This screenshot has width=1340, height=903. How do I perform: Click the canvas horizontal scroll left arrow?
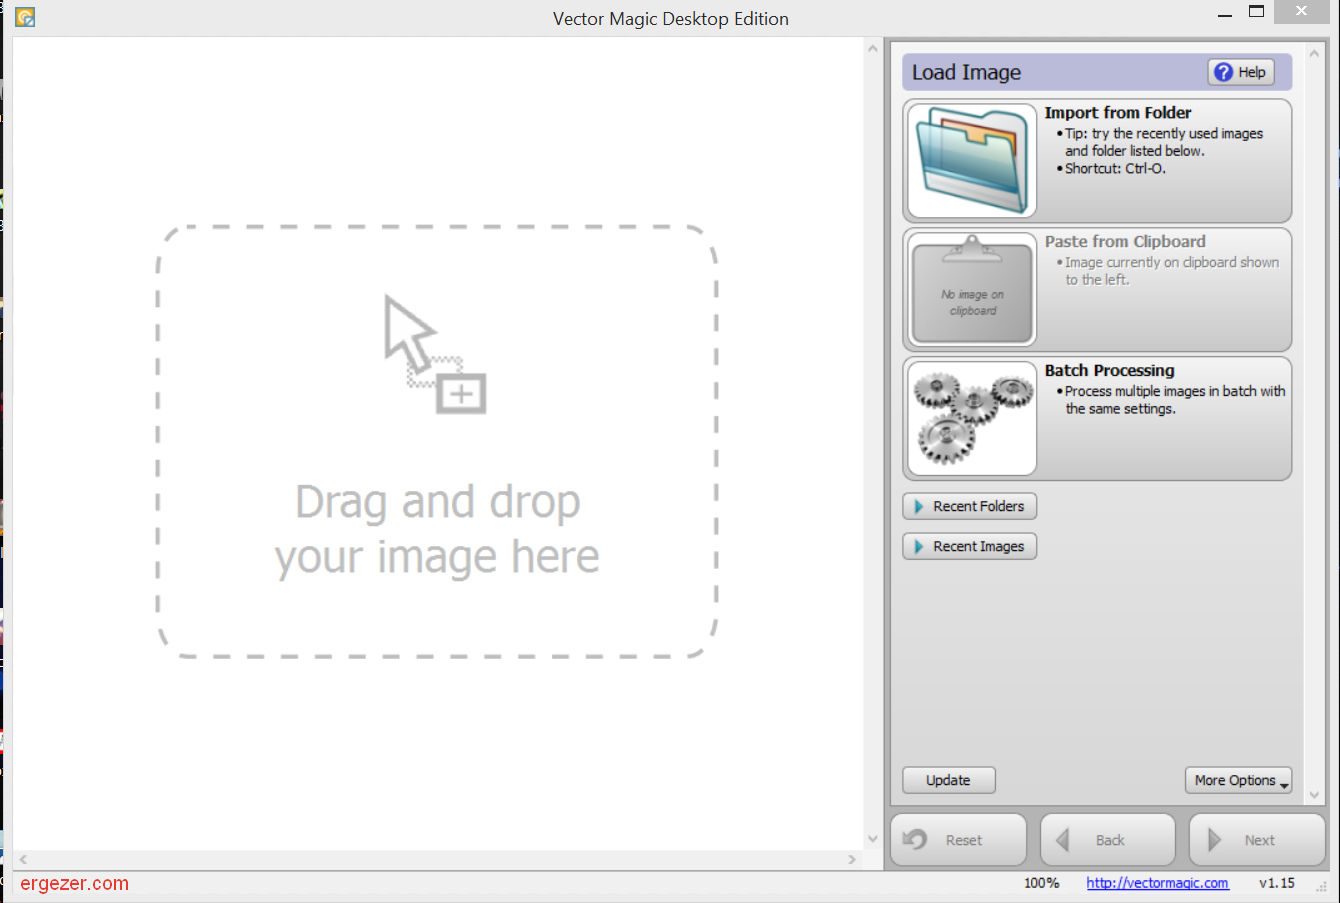23,859
